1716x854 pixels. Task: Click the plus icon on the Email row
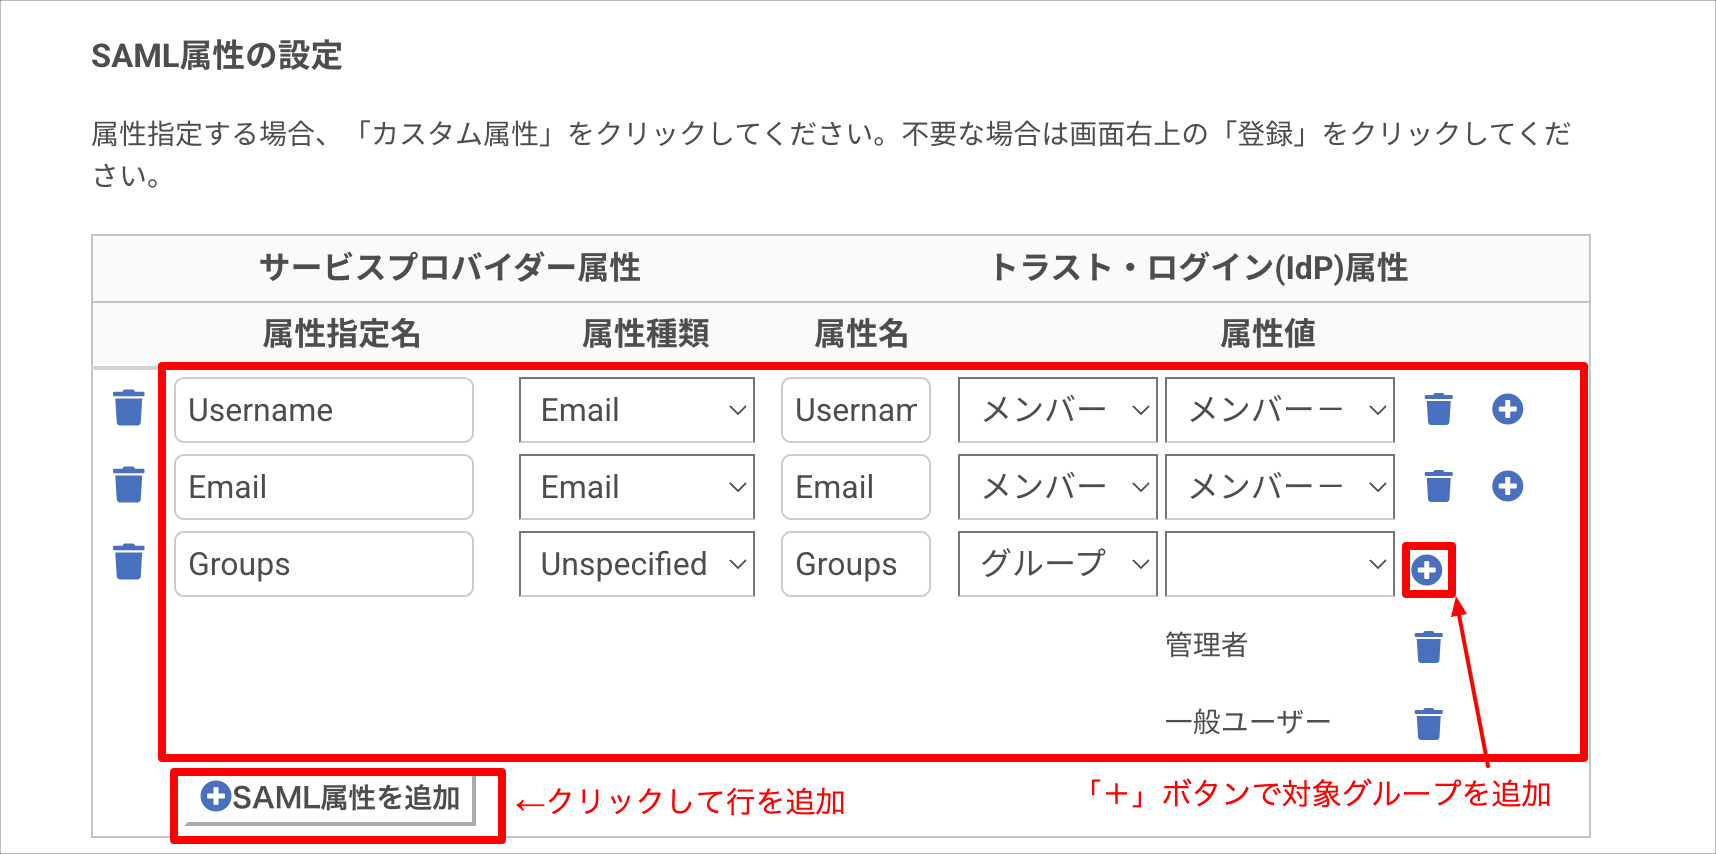pos(1507,486)
